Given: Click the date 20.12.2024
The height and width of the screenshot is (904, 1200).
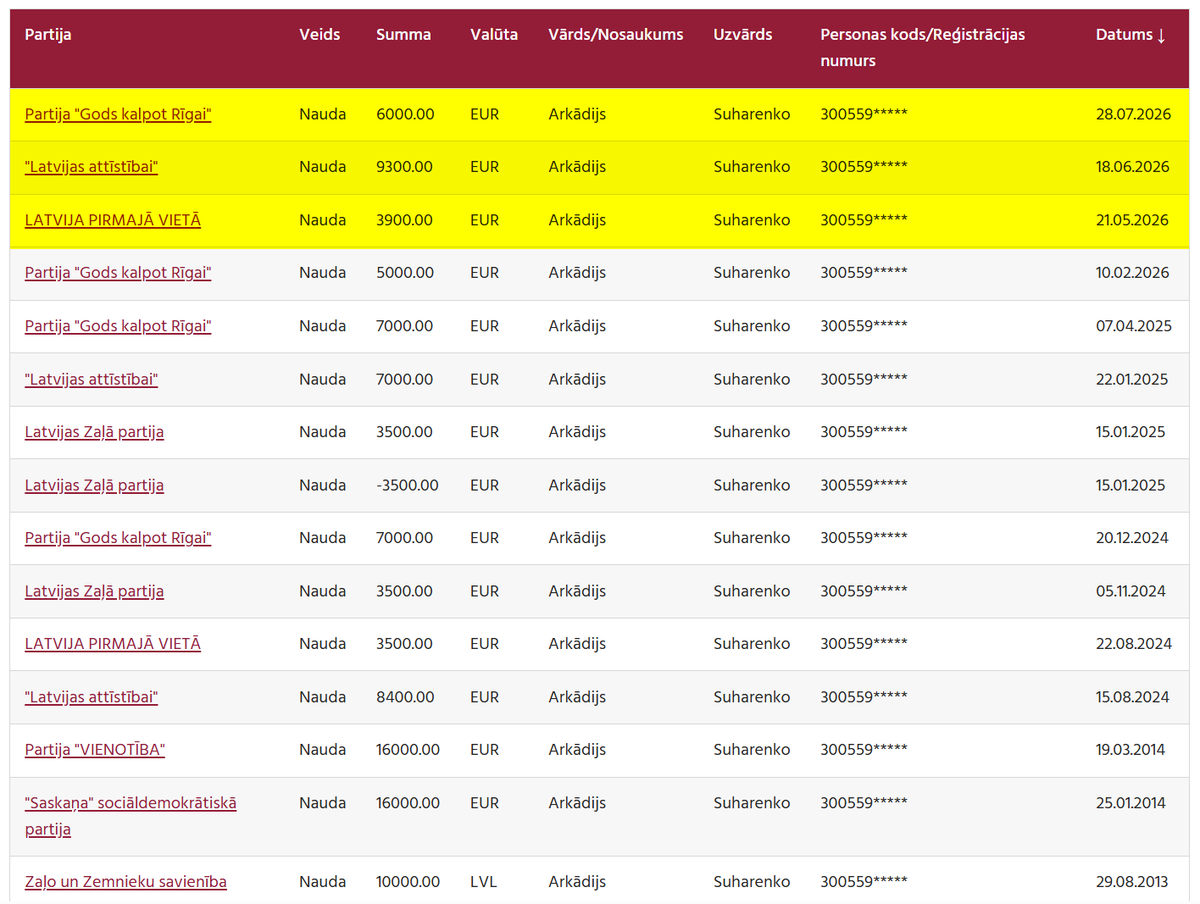Looking at the screenshot, I should 1132,538.
